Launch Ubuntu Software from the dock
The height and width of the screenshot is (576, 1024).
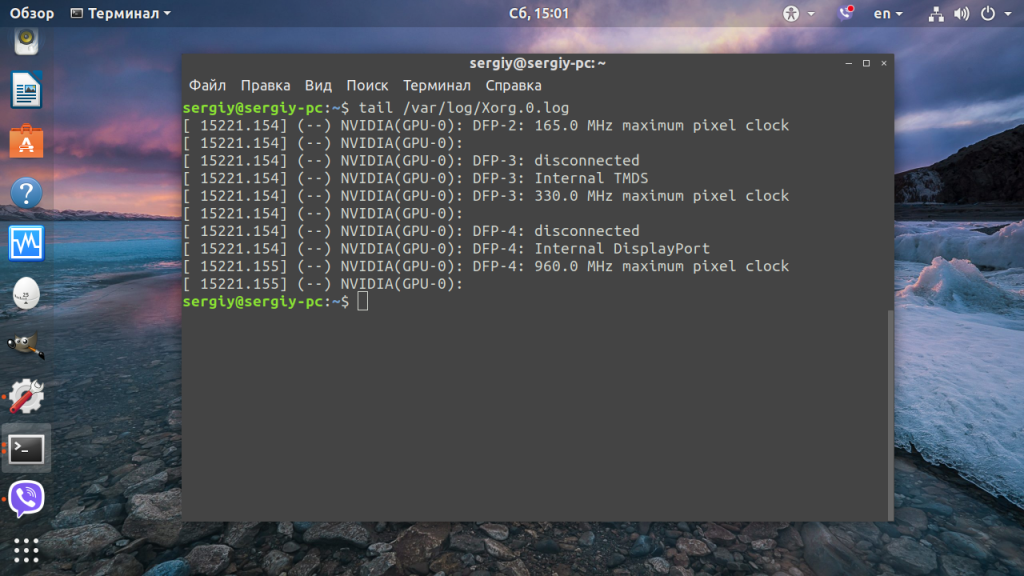[x=26, y=142]
